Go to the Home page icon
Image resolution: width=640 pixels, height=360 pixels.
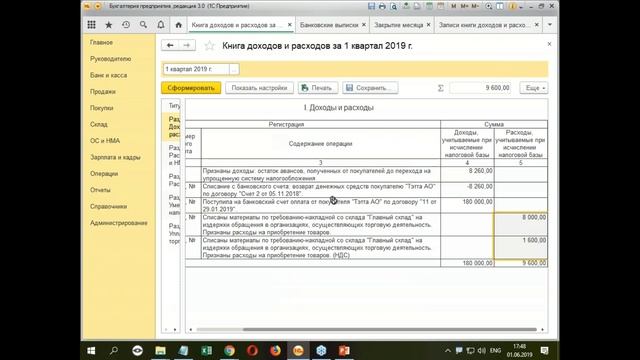coord(178,25)
